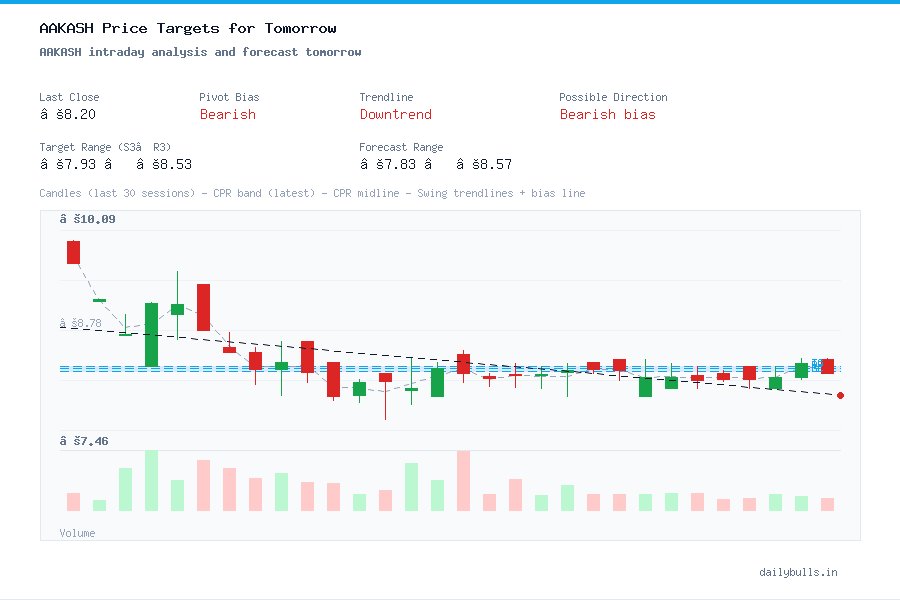Select the tallest green candlestick on the chart
The width and height of the screenshot is (900, 600).
(x=151, y=335)
